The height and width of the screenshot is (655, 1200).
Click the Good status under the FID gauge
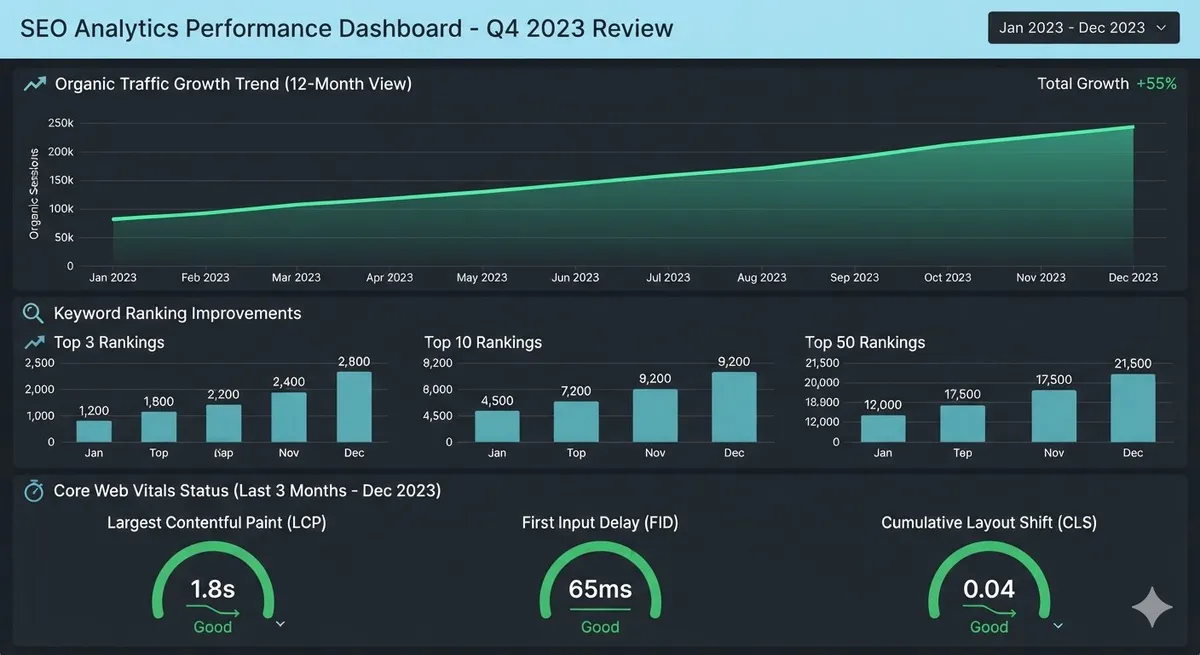click(x=600, y=627)
